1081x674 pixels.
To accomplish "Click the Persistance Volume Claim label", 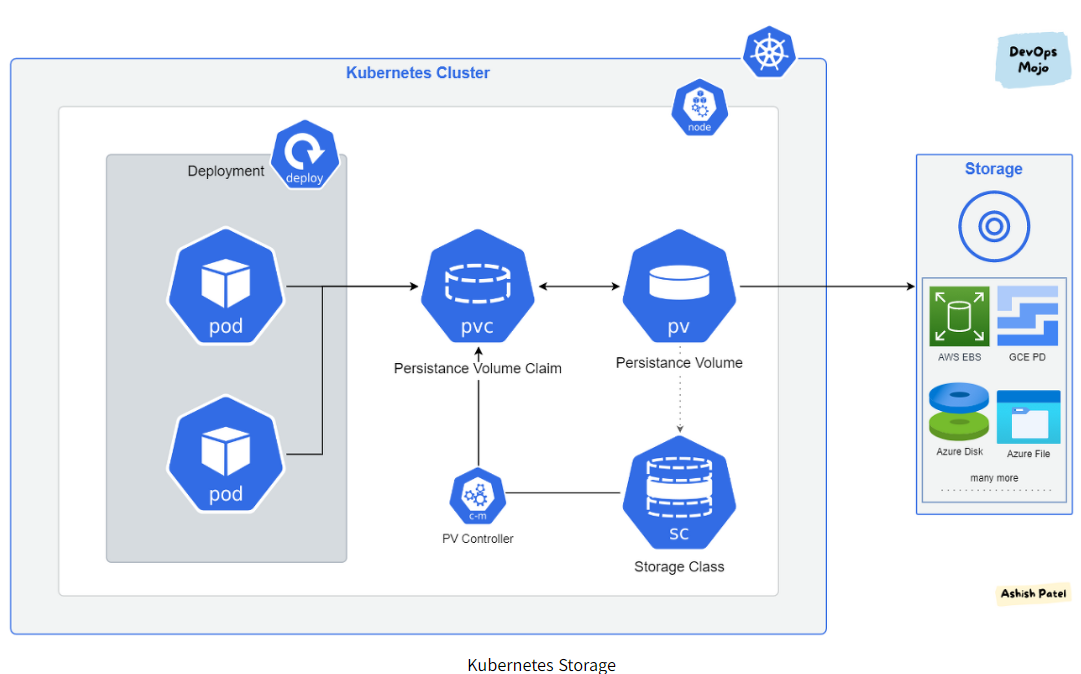I will point(477,368).
